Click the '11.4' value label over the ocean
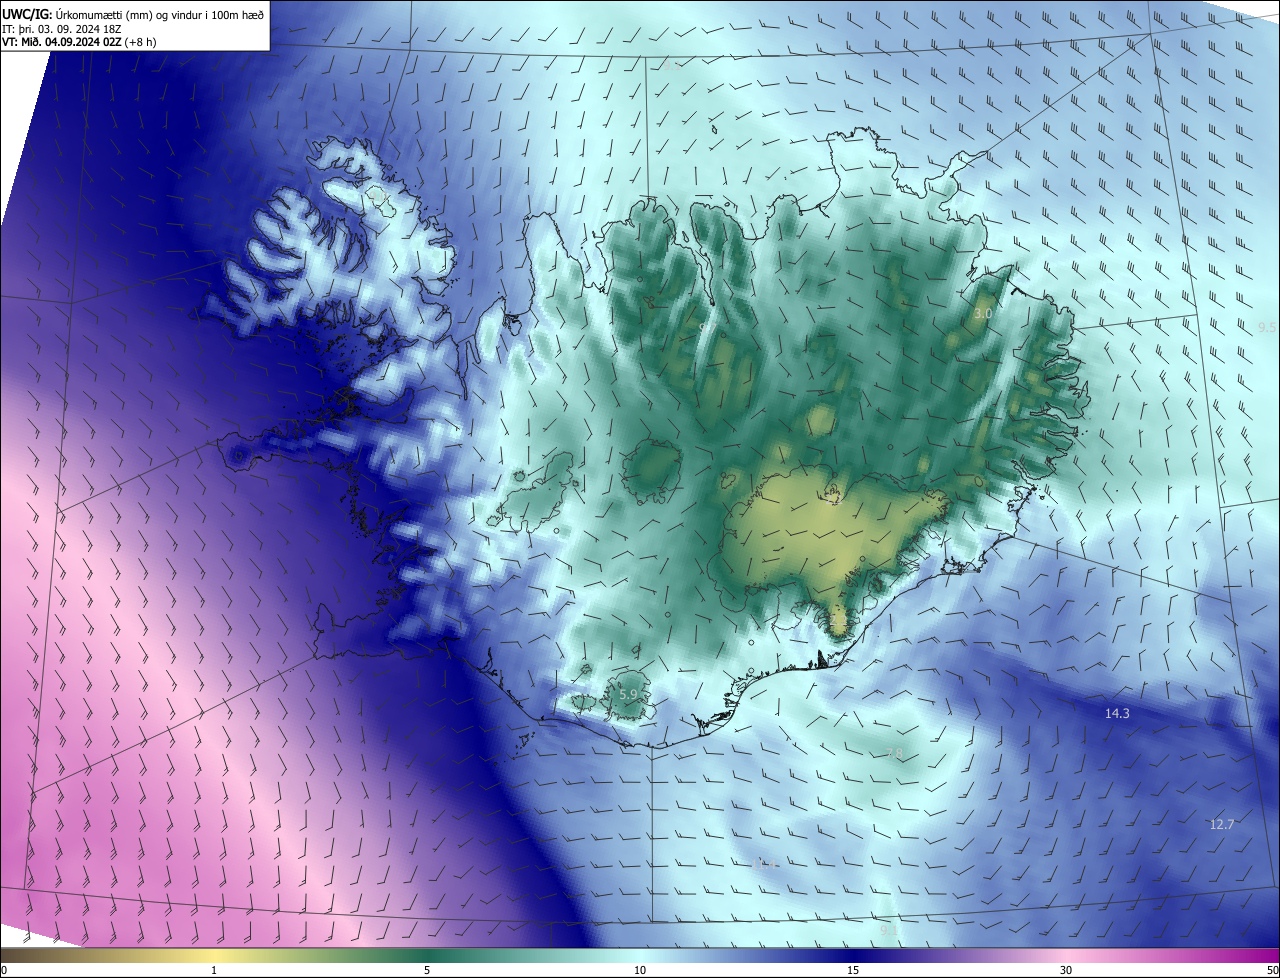 tap(764, 863)
